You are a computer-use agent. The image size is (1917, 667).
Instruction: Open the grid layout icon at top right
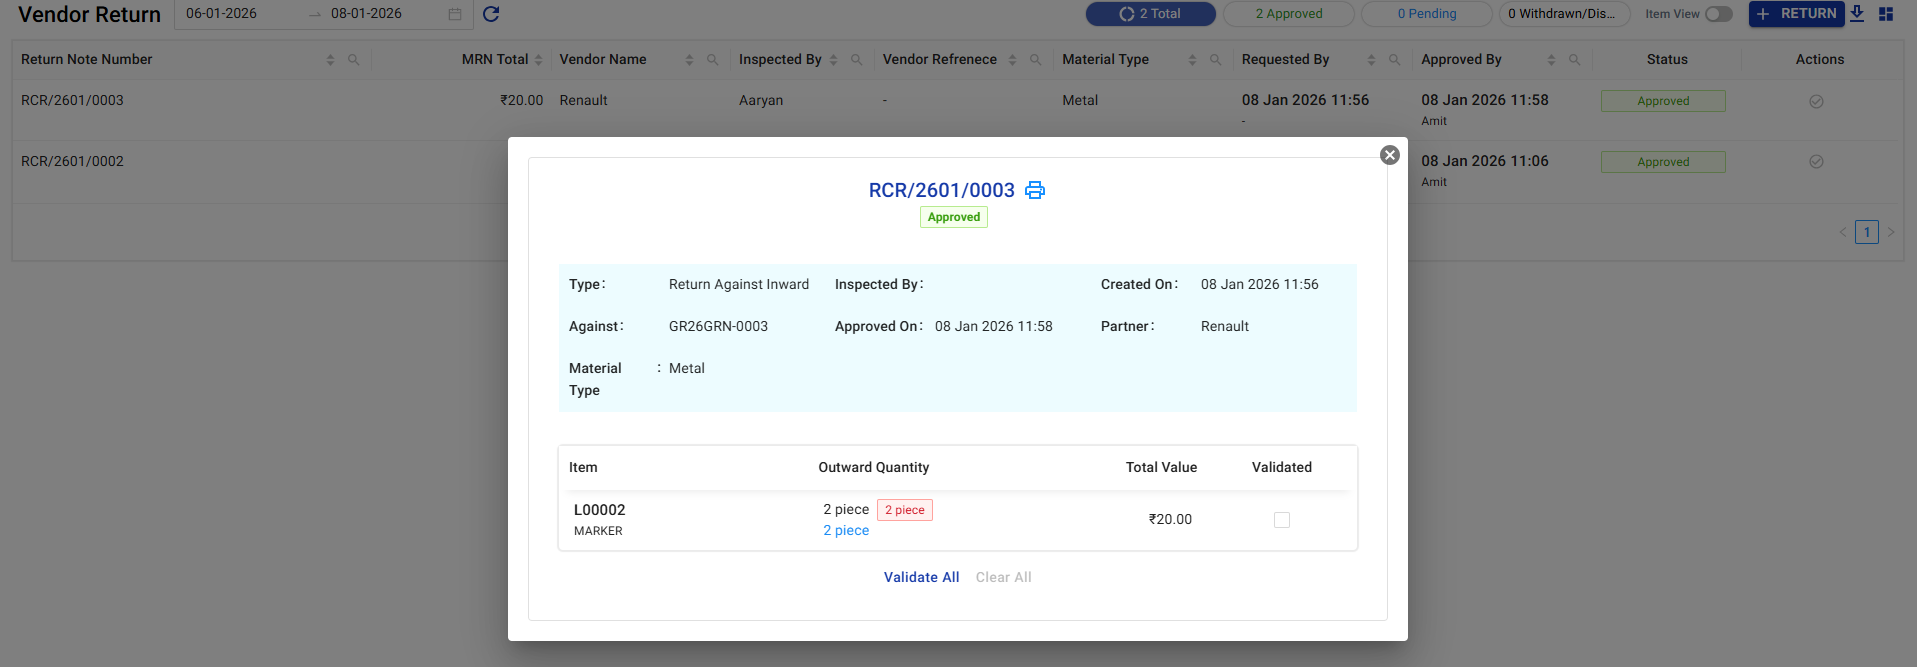pos(1886,14)
